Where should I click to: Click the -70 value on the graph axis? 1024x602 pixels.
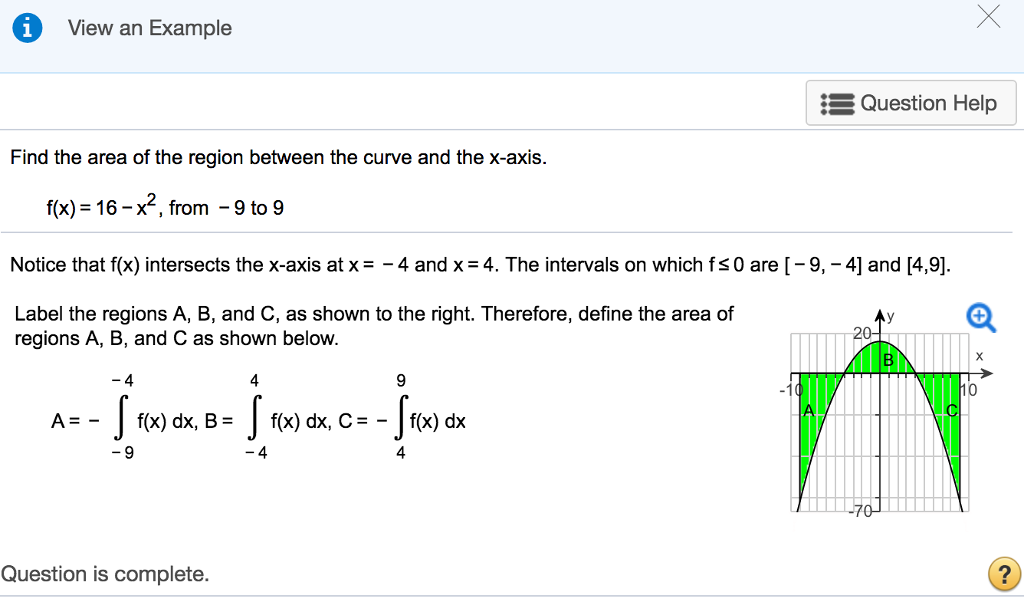point(862,509)
